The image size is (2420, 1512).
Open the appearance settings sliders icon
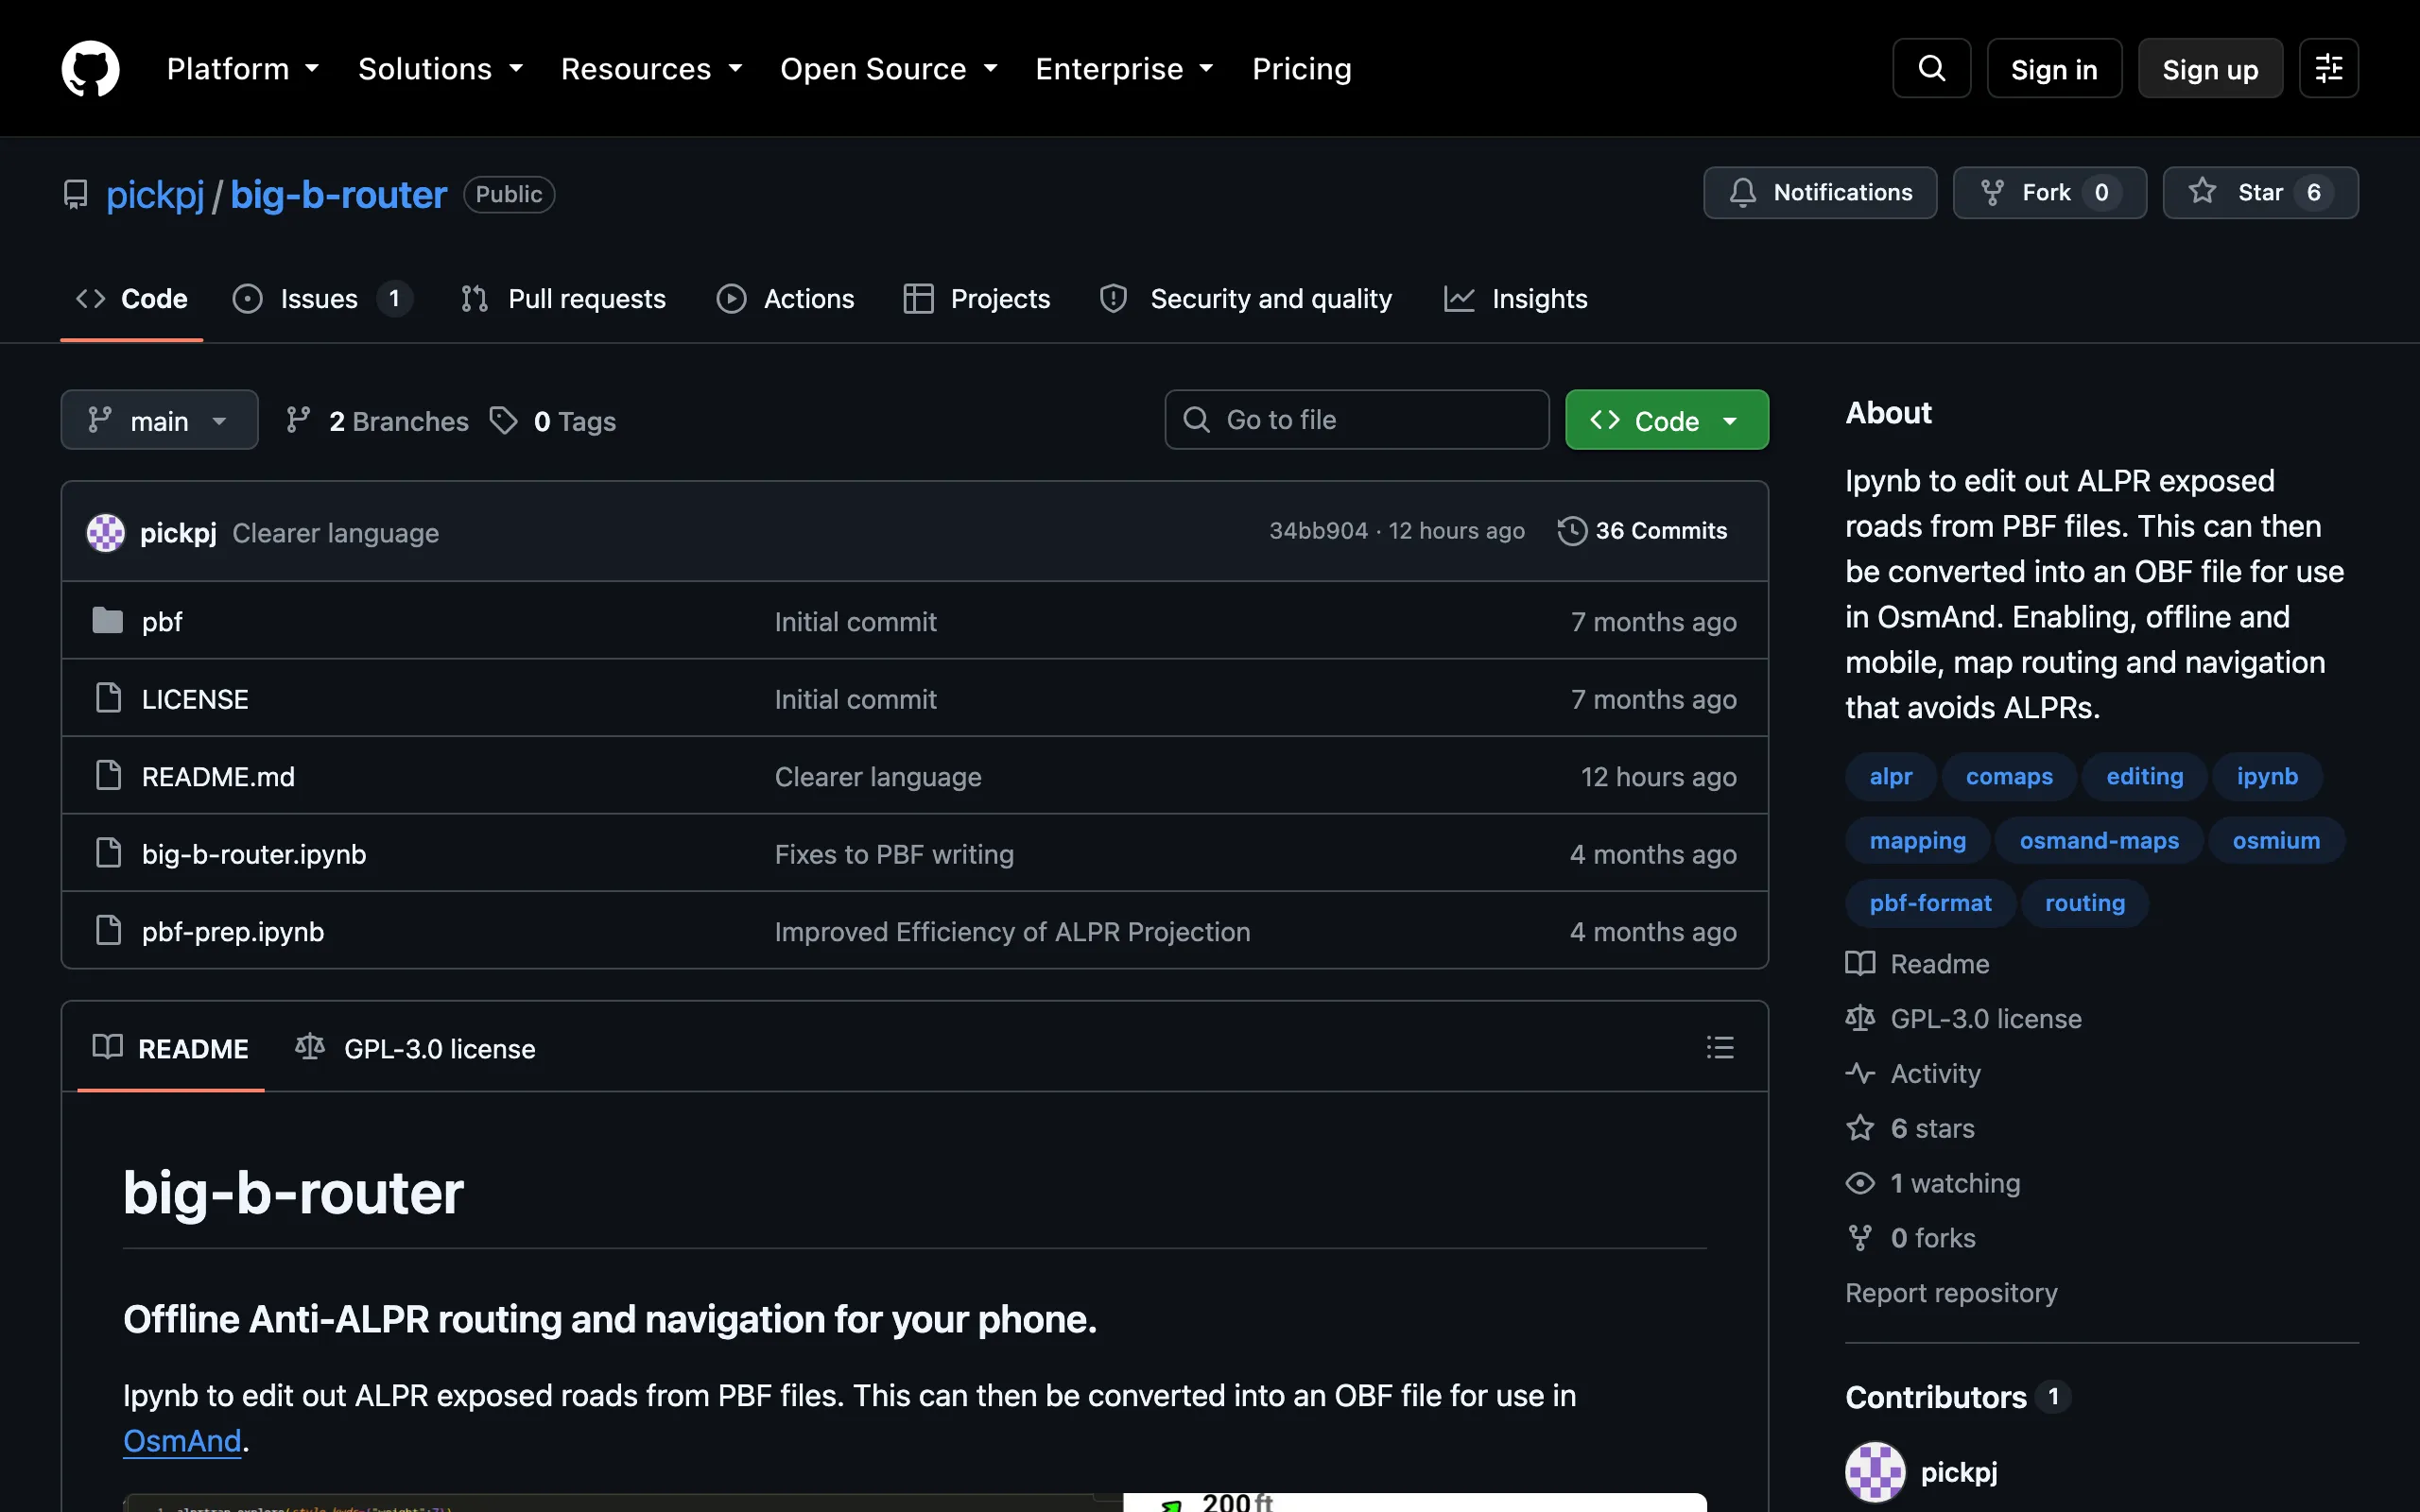[x=2328, y=69]
